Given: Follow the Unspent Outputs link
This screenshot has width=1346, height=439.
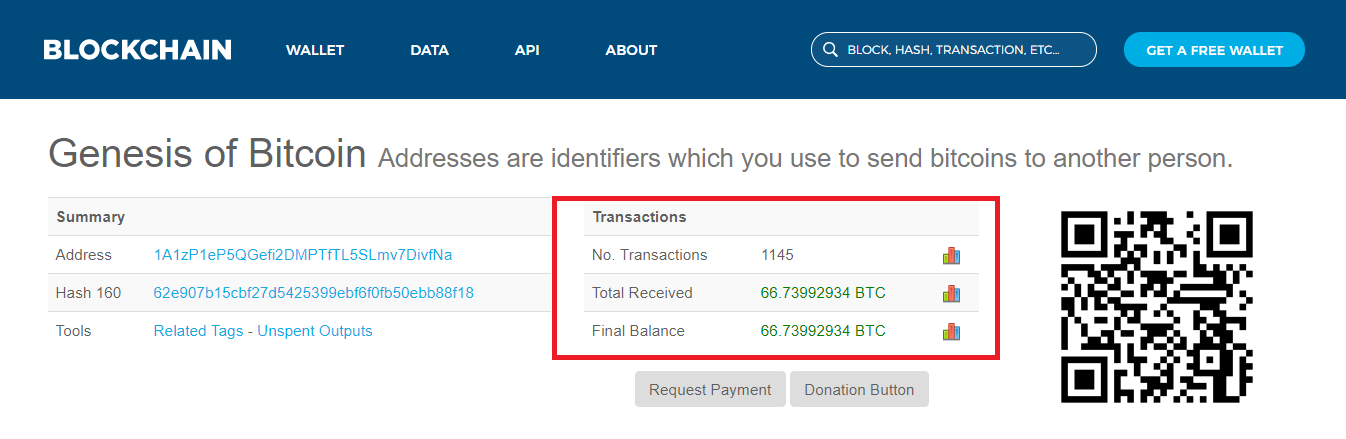Looking at the screenshot, I should click(x=315, y=331).
